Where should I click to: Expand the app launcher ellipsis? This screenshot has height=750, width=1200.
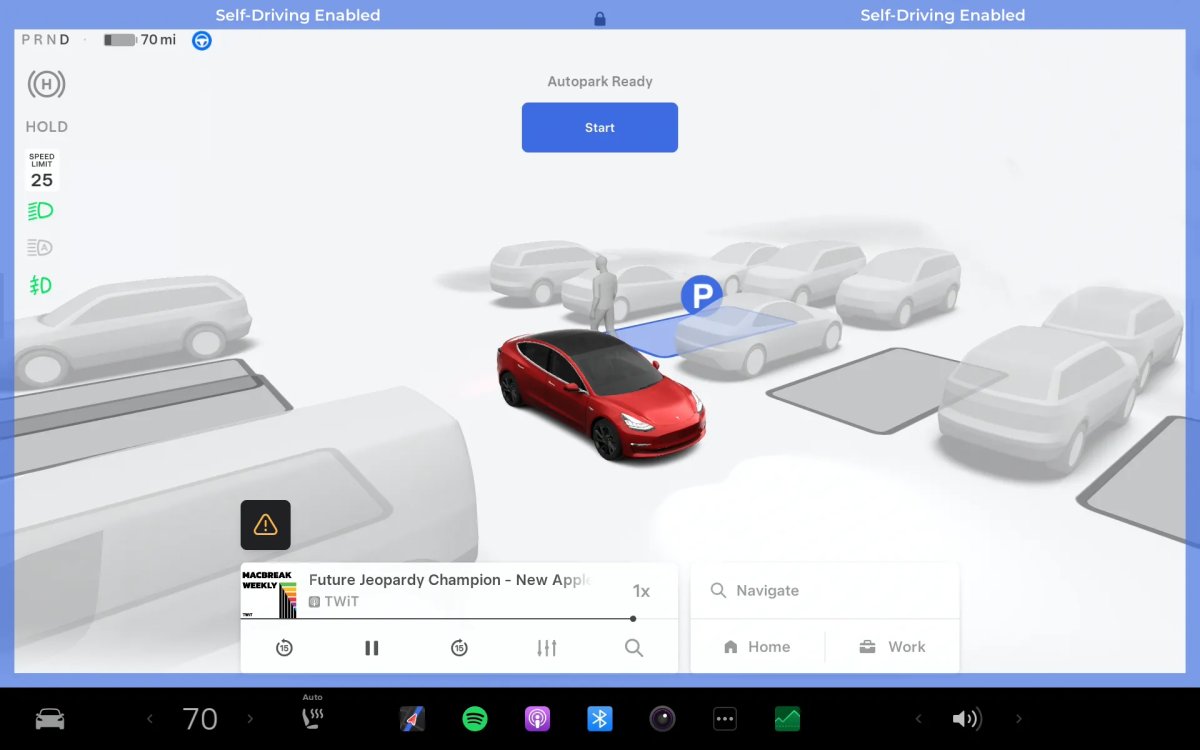tap(724, 718)
